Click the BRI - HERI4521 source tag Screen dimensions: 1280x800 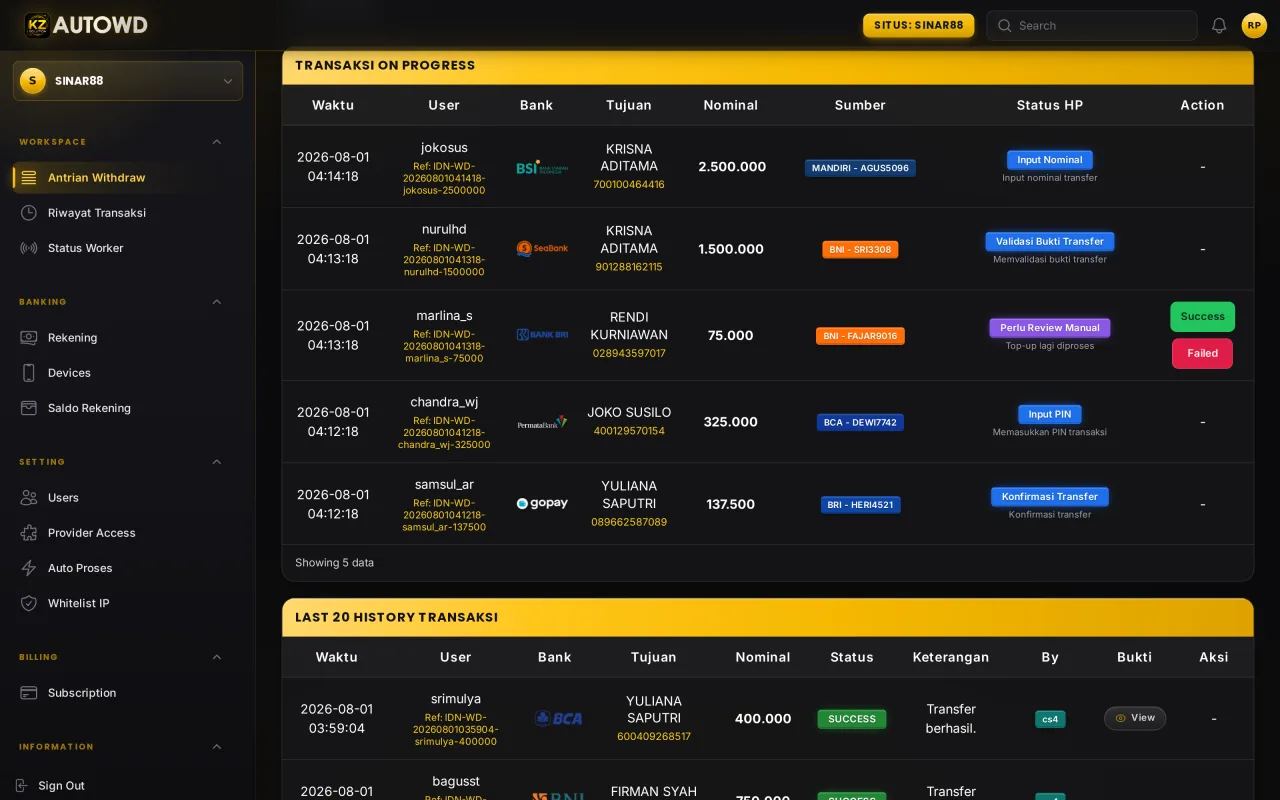860,505
